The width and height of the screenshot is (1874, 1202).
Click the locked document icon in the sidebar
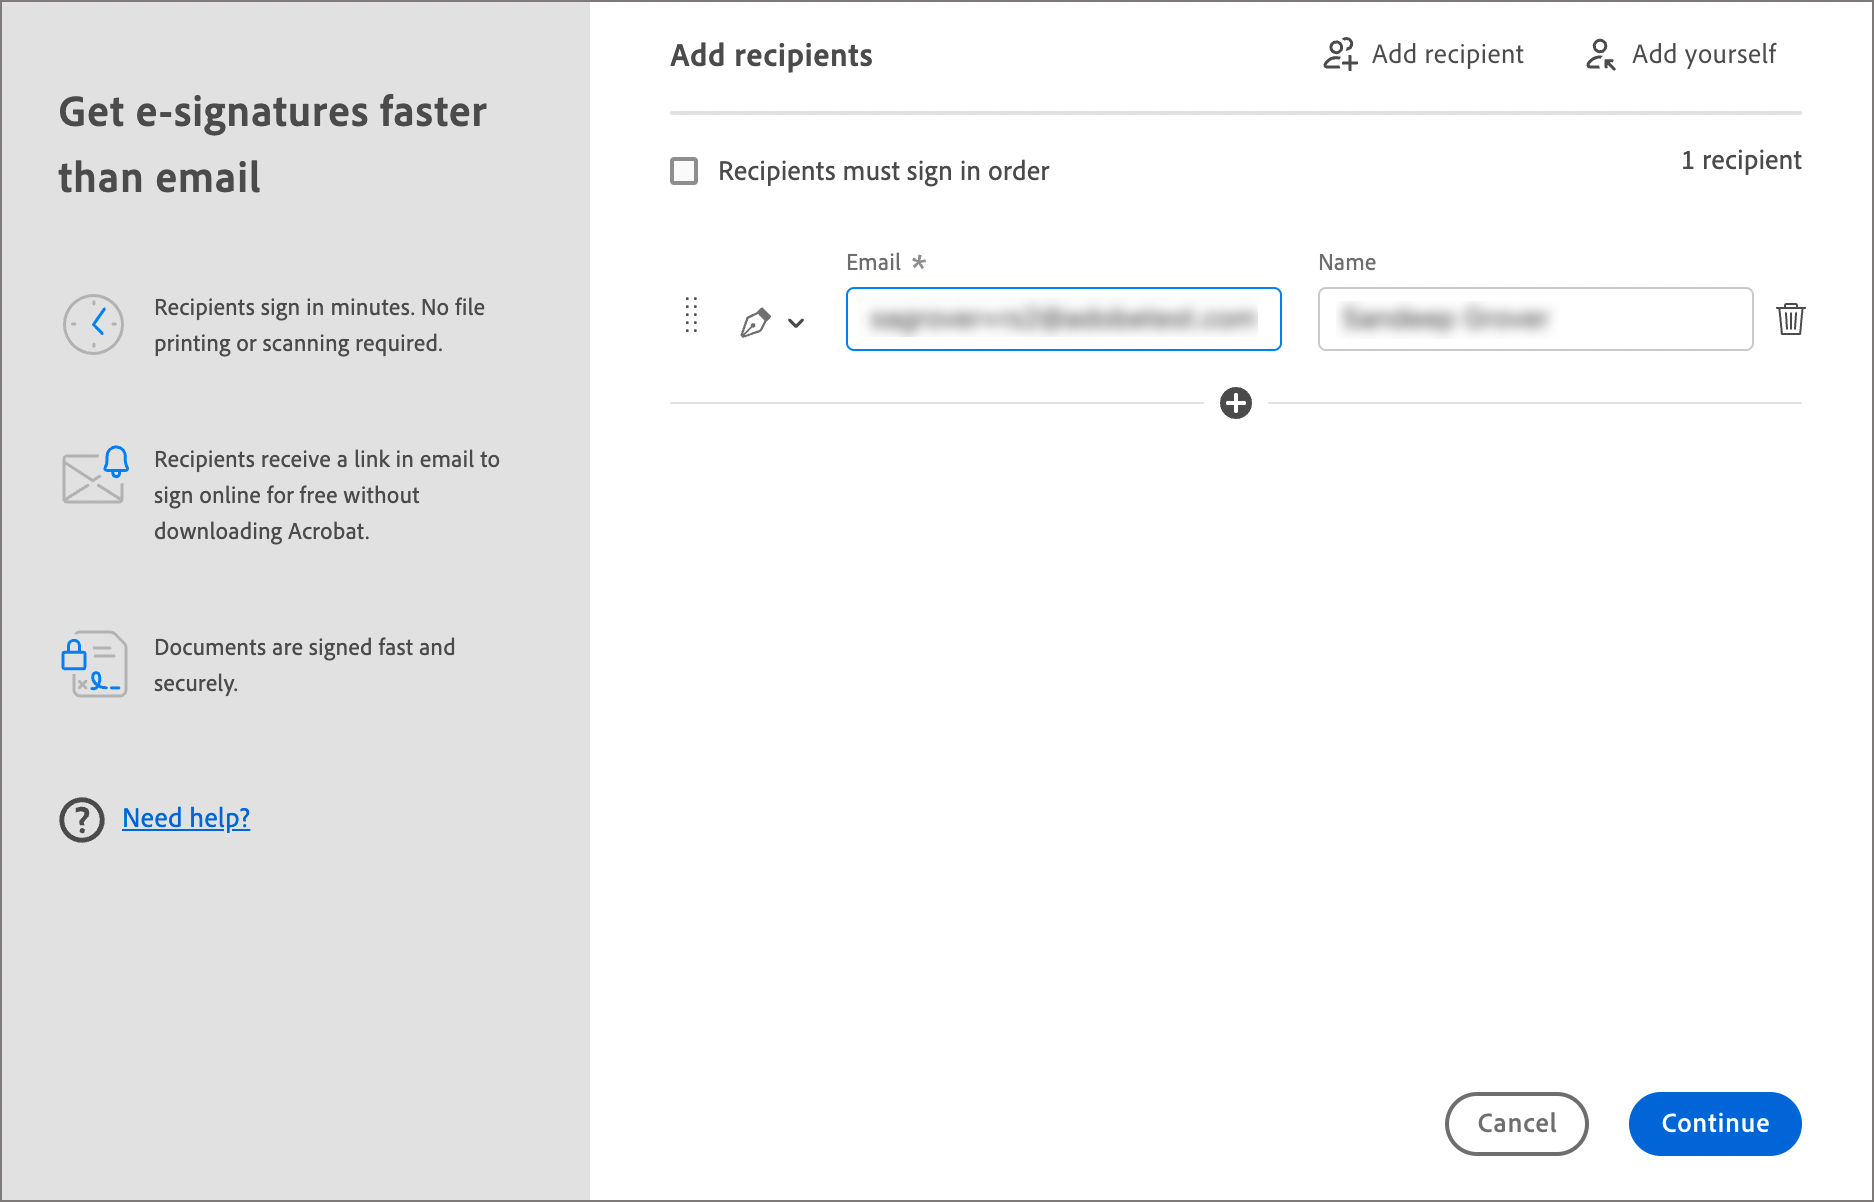pos(95,663)
